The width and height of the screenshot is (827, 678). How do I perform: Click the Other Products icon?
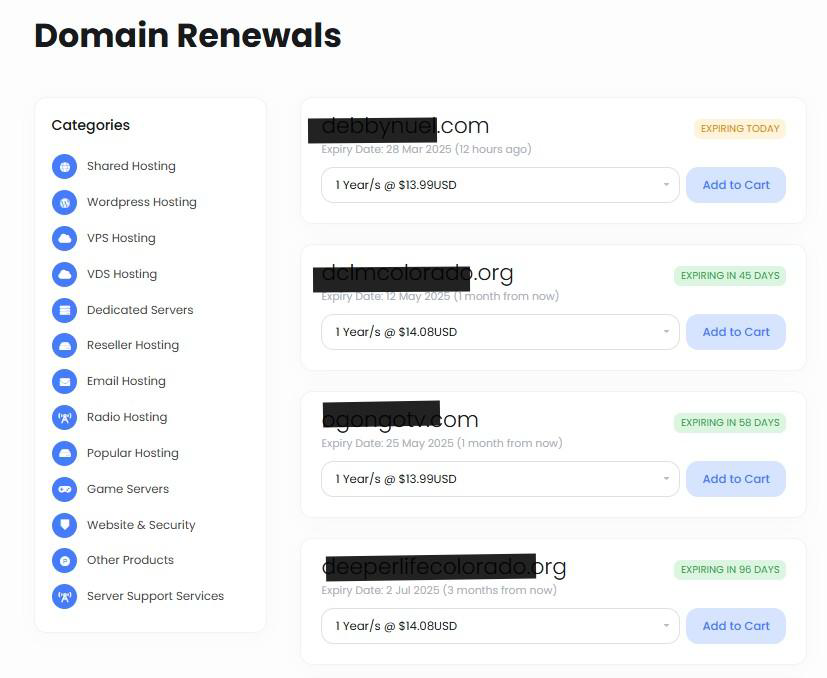point(64,560)
